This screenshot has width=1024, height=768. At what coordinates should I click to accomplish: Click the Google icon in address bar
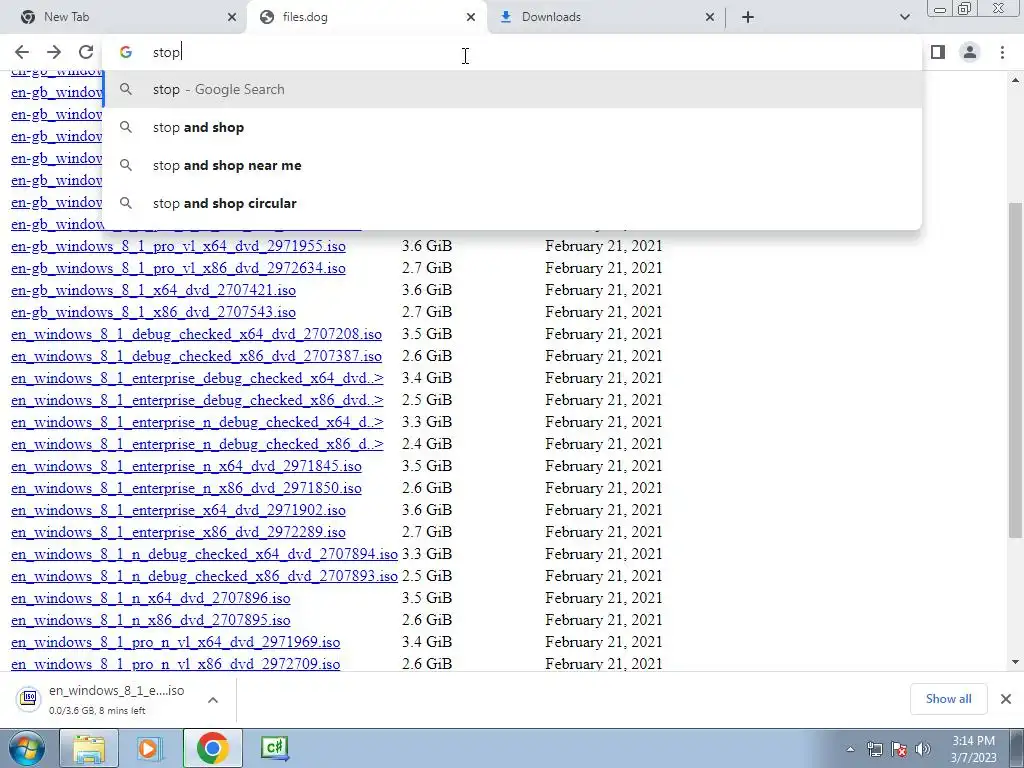click(x=125, y=52)
